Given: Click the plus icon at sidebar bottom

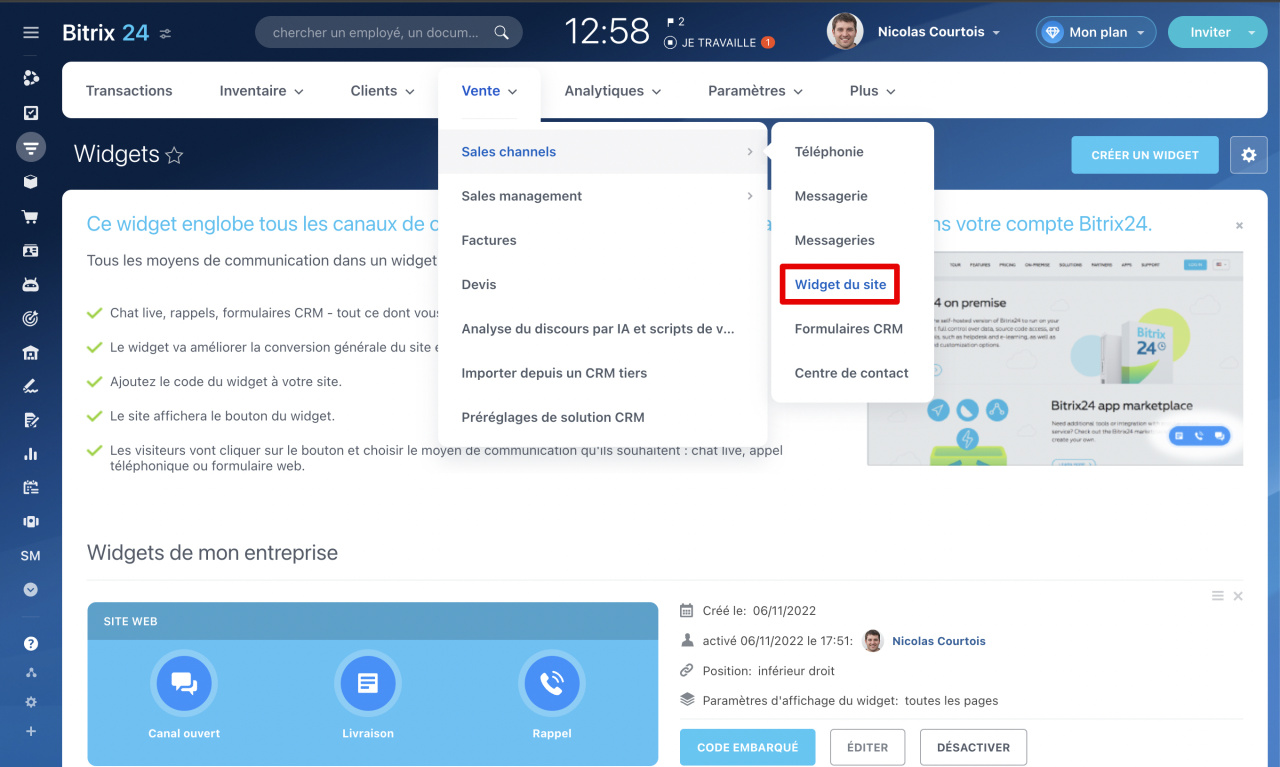Looking at the screenshot, I should tap(31, 731).
